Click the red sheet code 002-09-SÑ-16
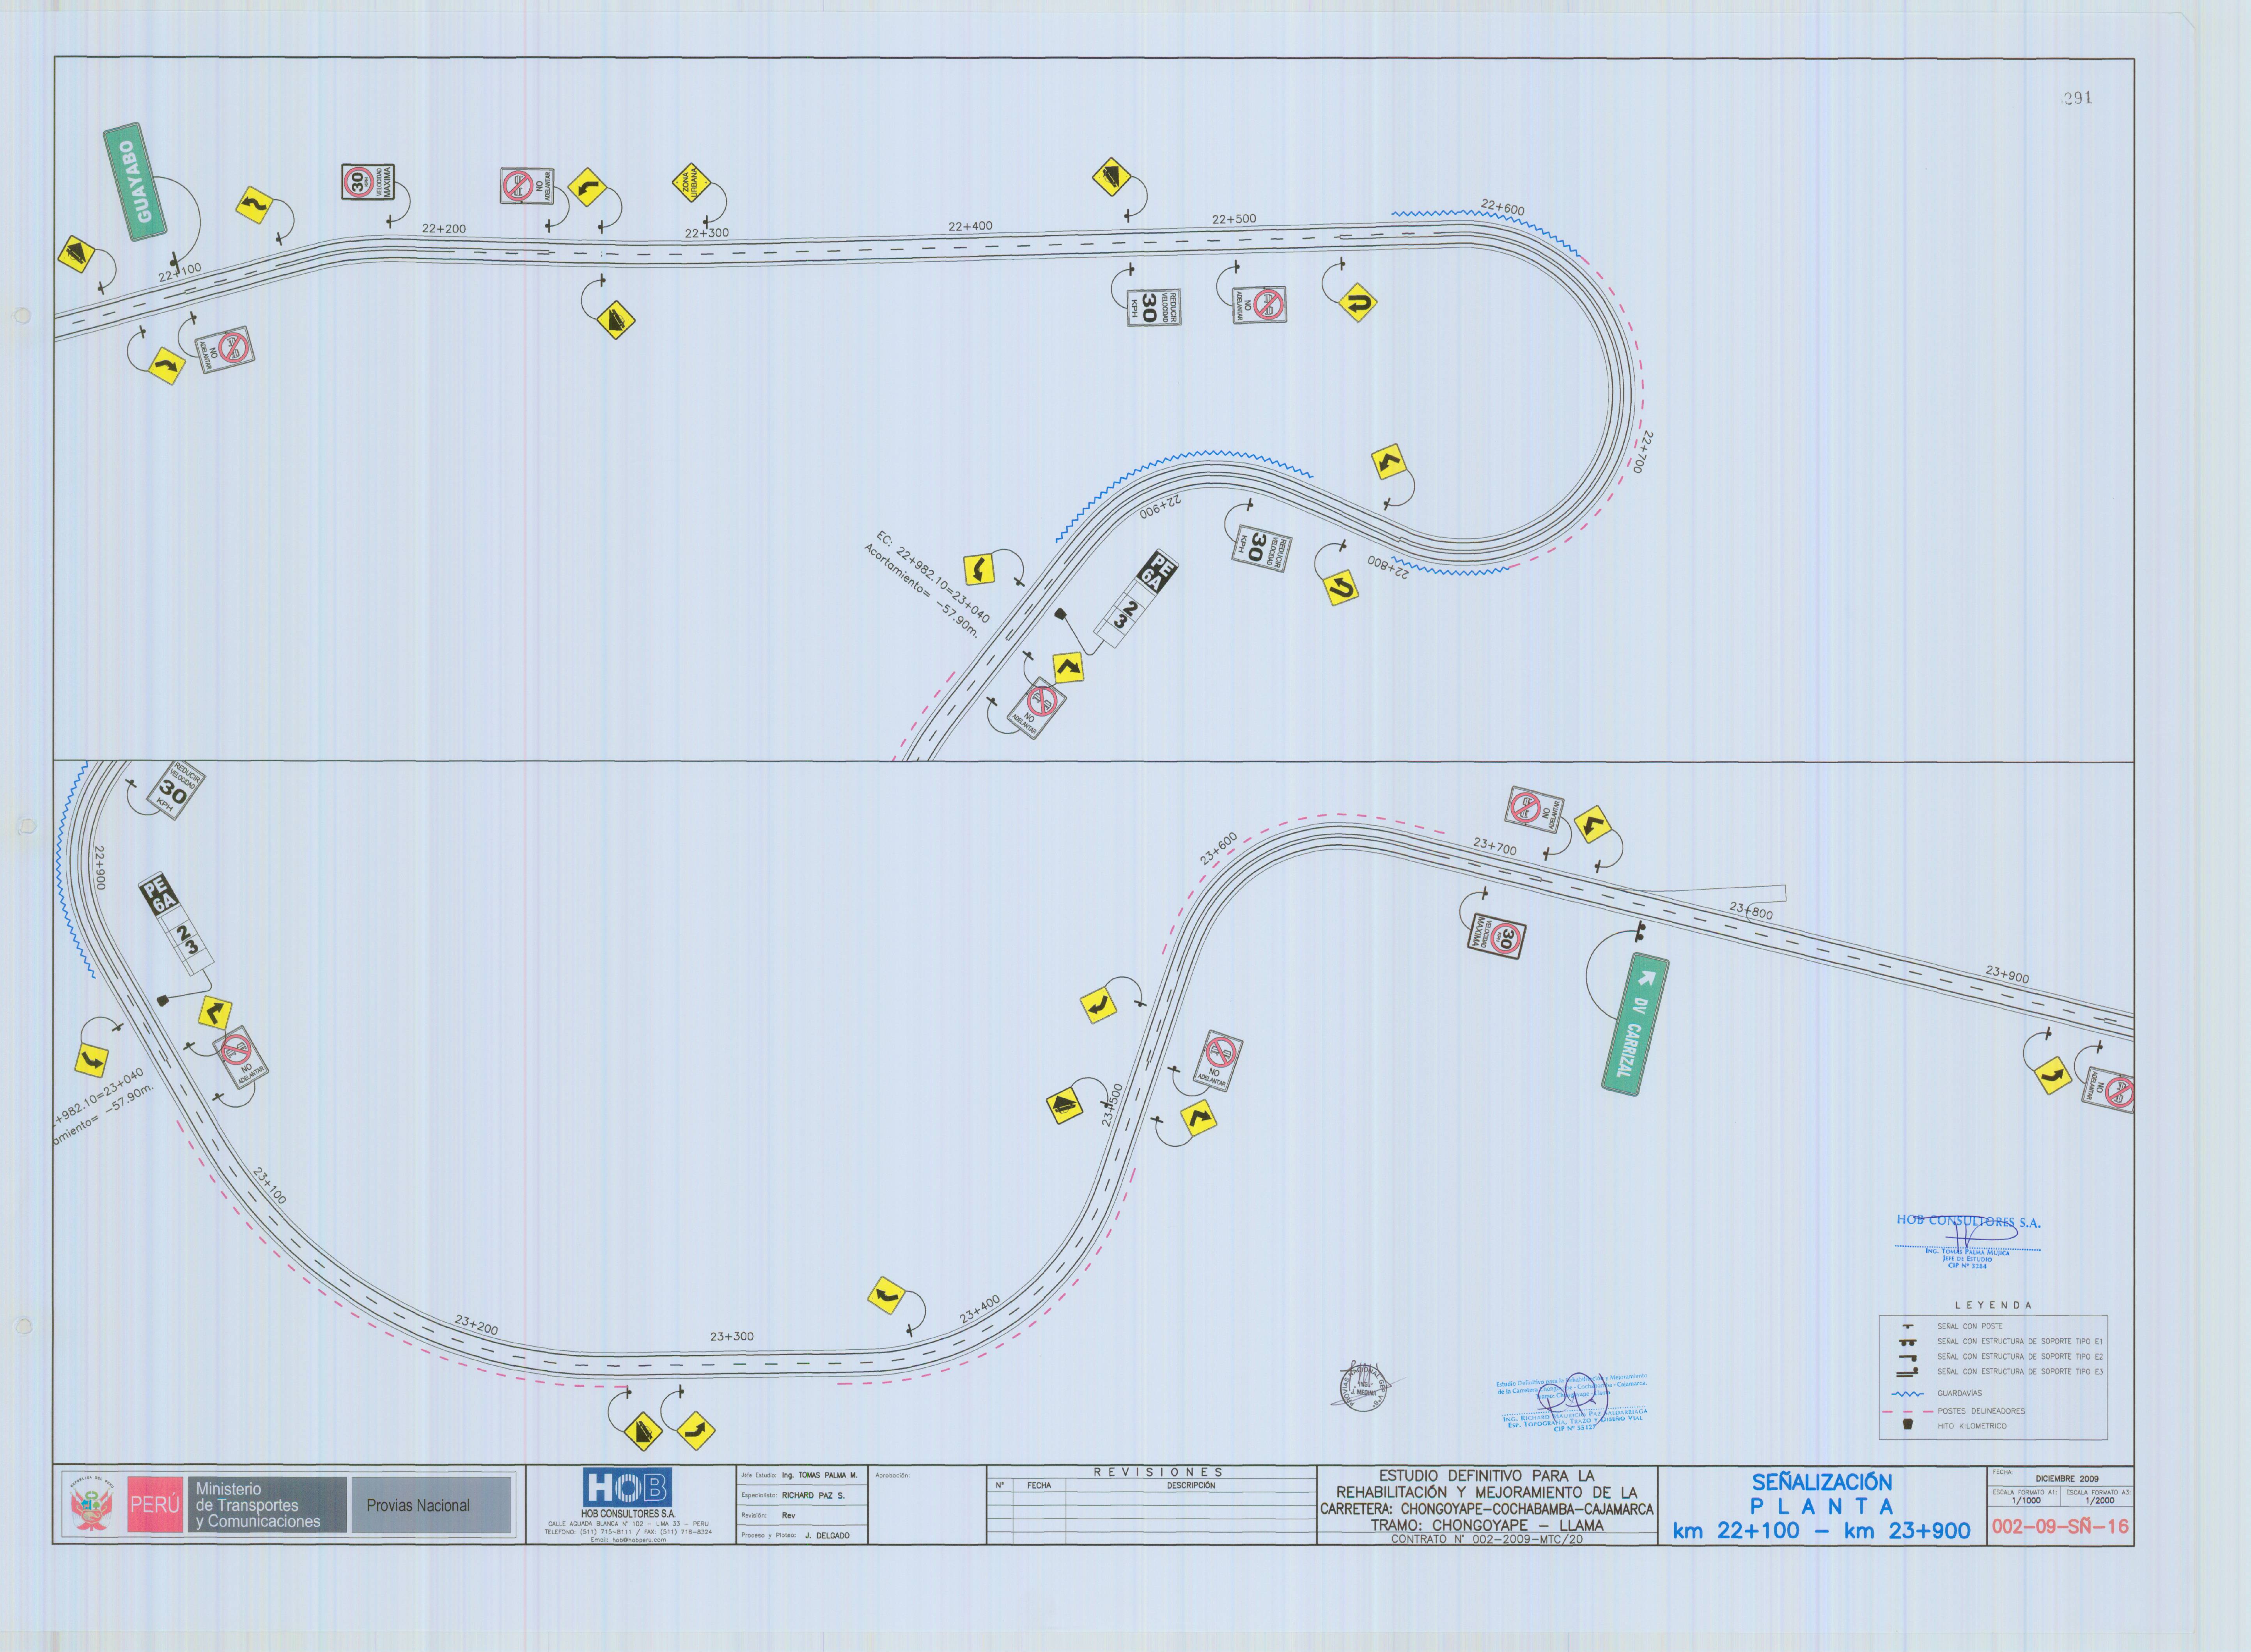The height and width of the screenshot is (1652, 2251). click(2060, 1527)
